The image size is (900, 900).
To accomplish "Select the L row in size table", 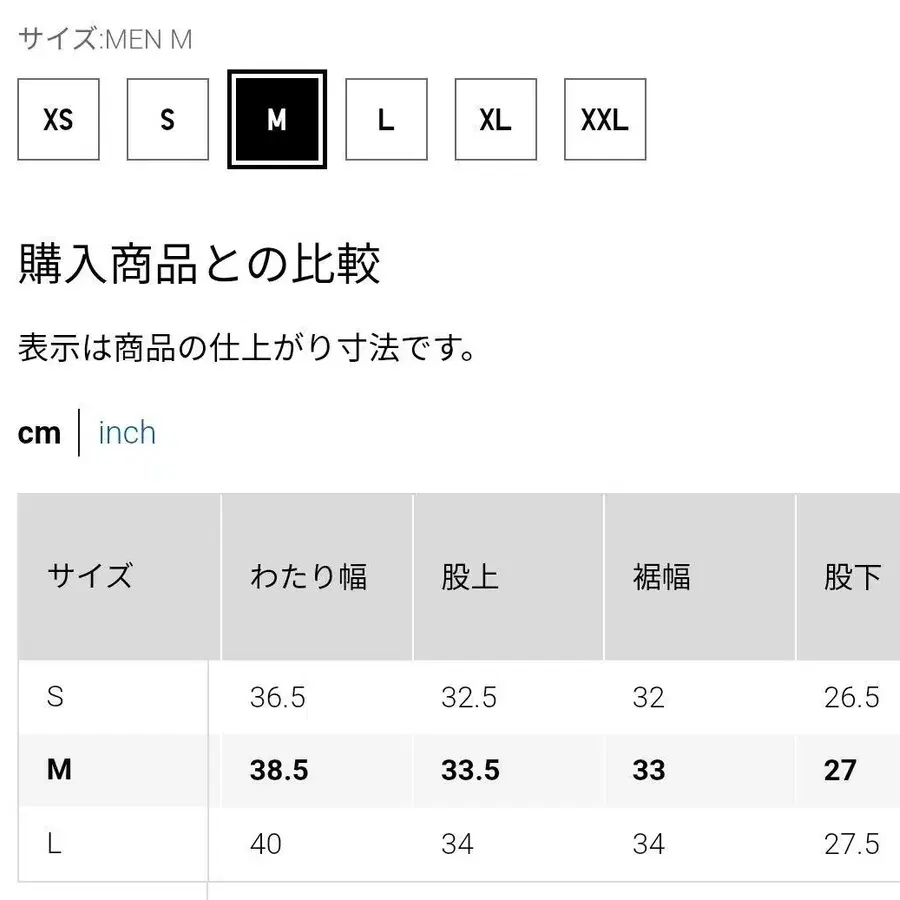I will point(55,843).
